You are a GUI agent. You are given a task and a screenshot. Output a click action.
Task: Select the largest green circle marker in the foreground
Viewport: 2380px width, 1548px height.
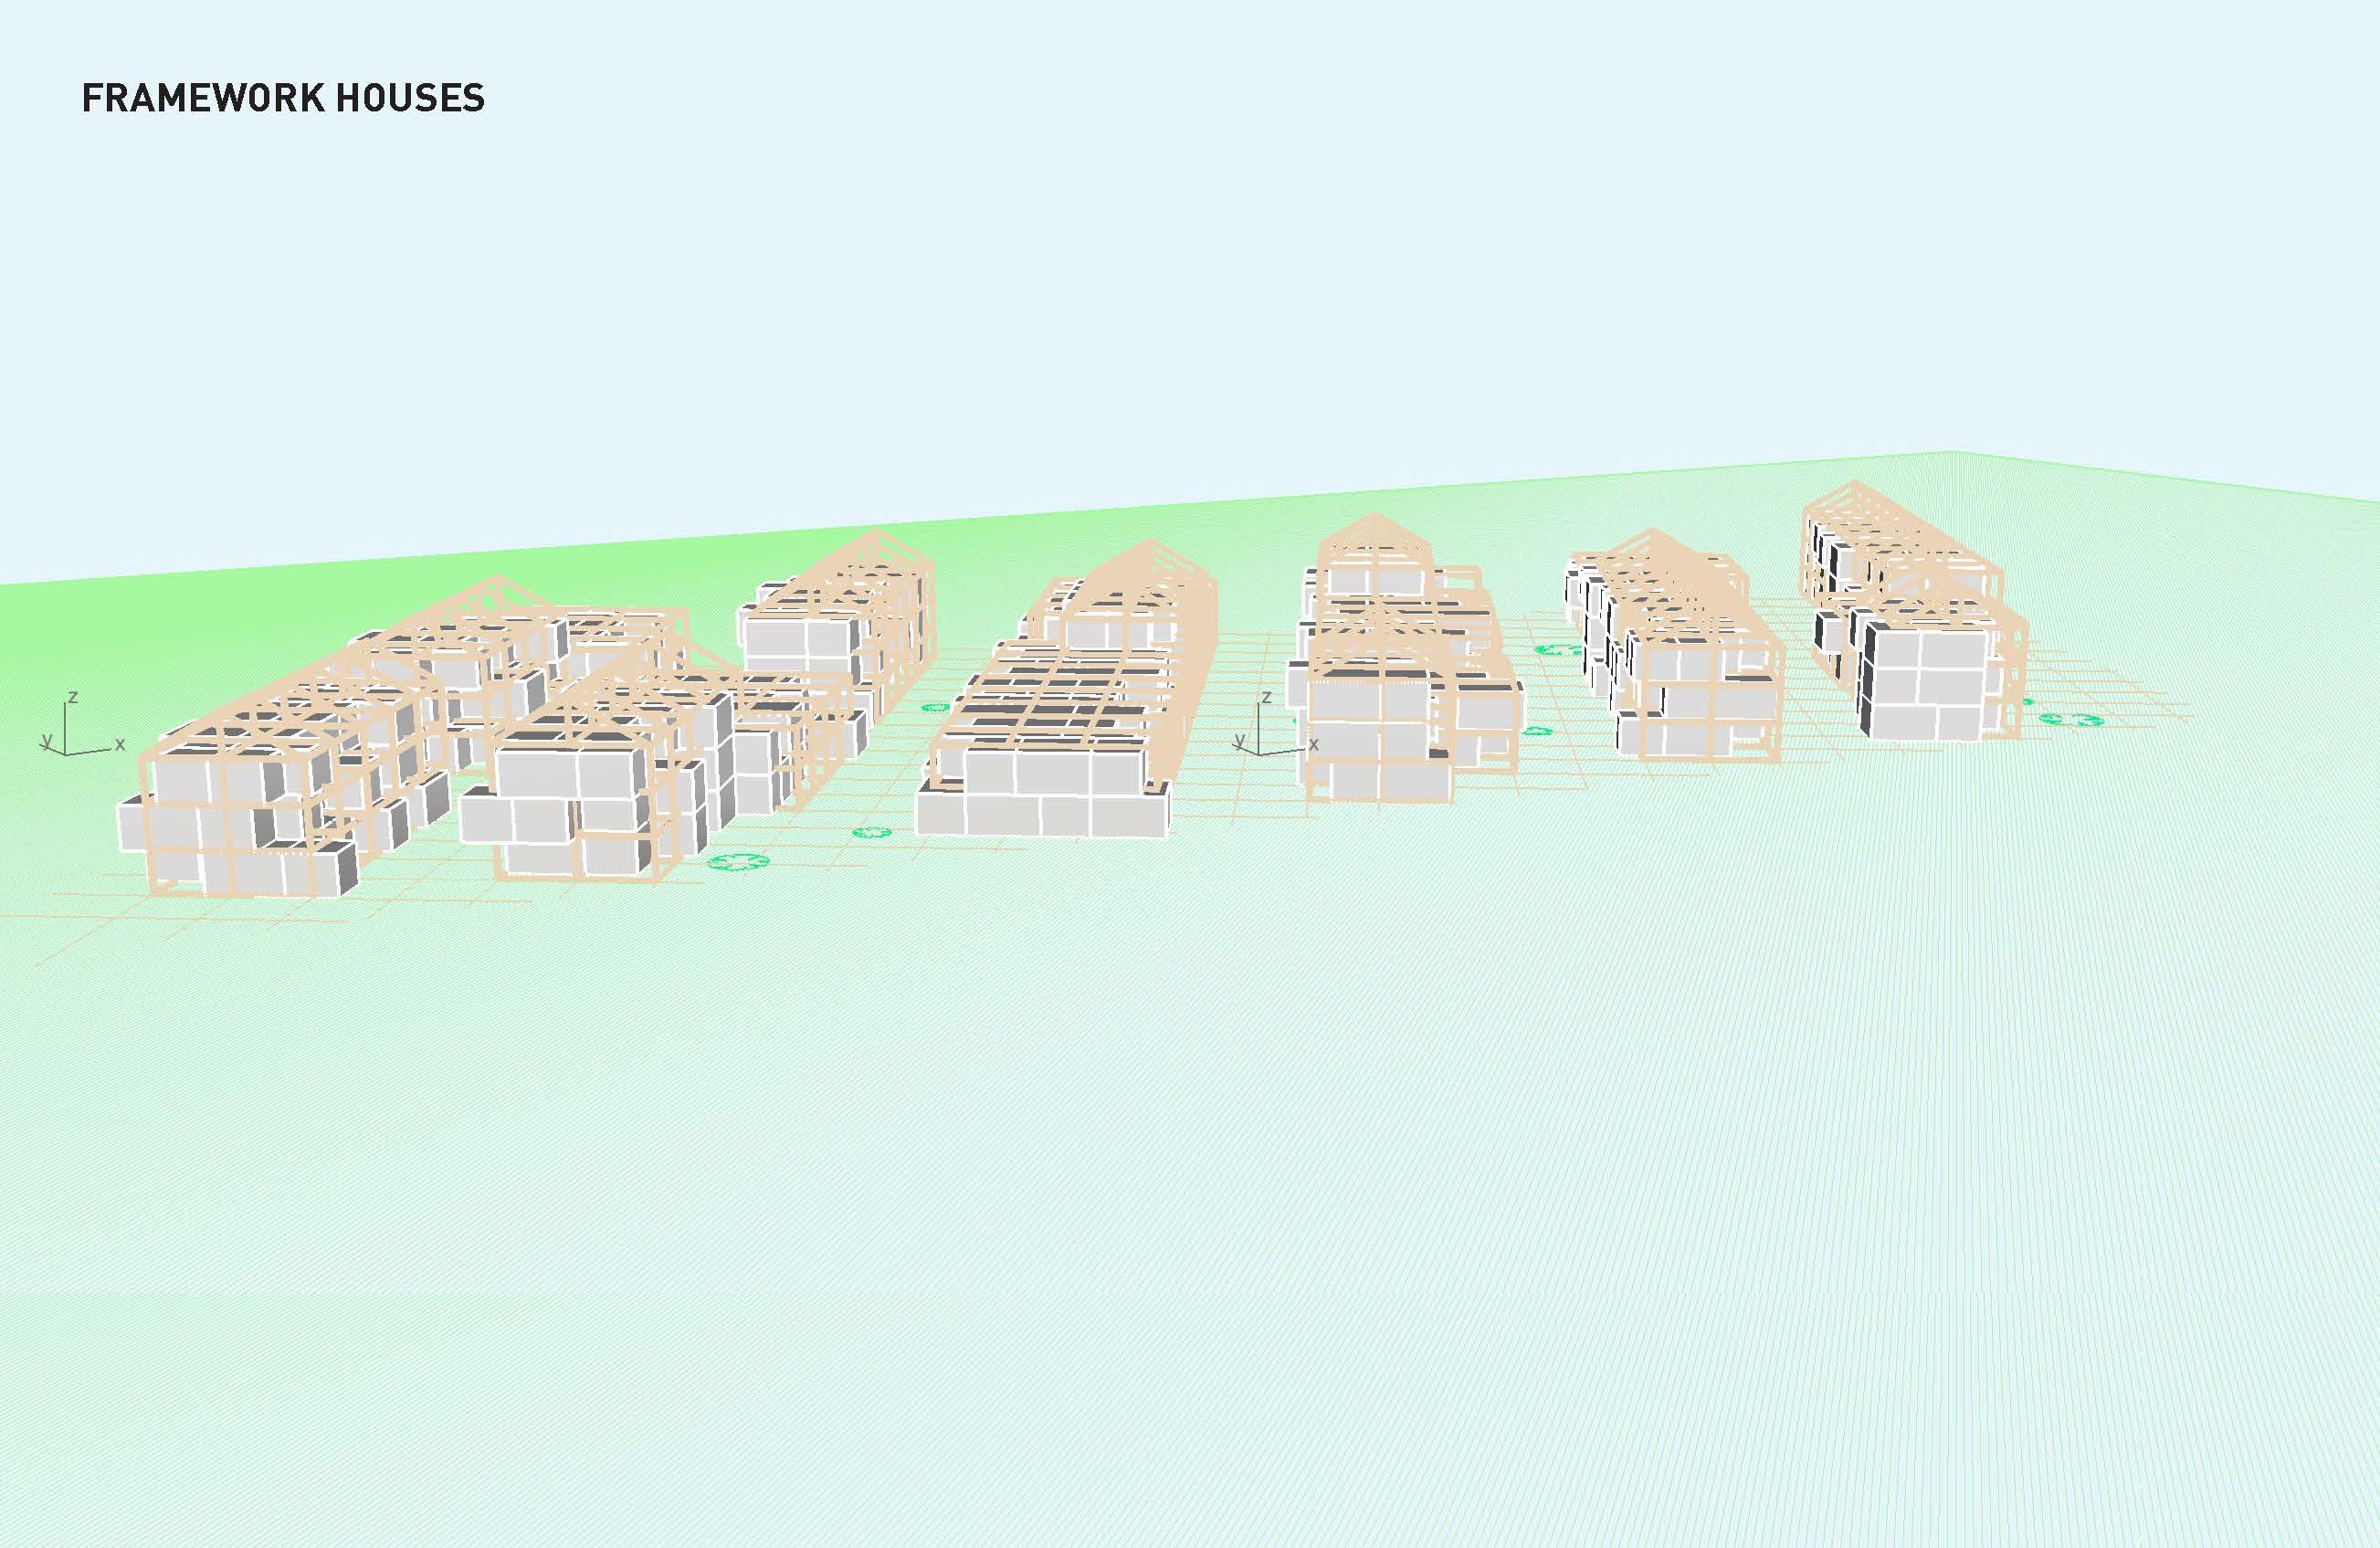738,861
